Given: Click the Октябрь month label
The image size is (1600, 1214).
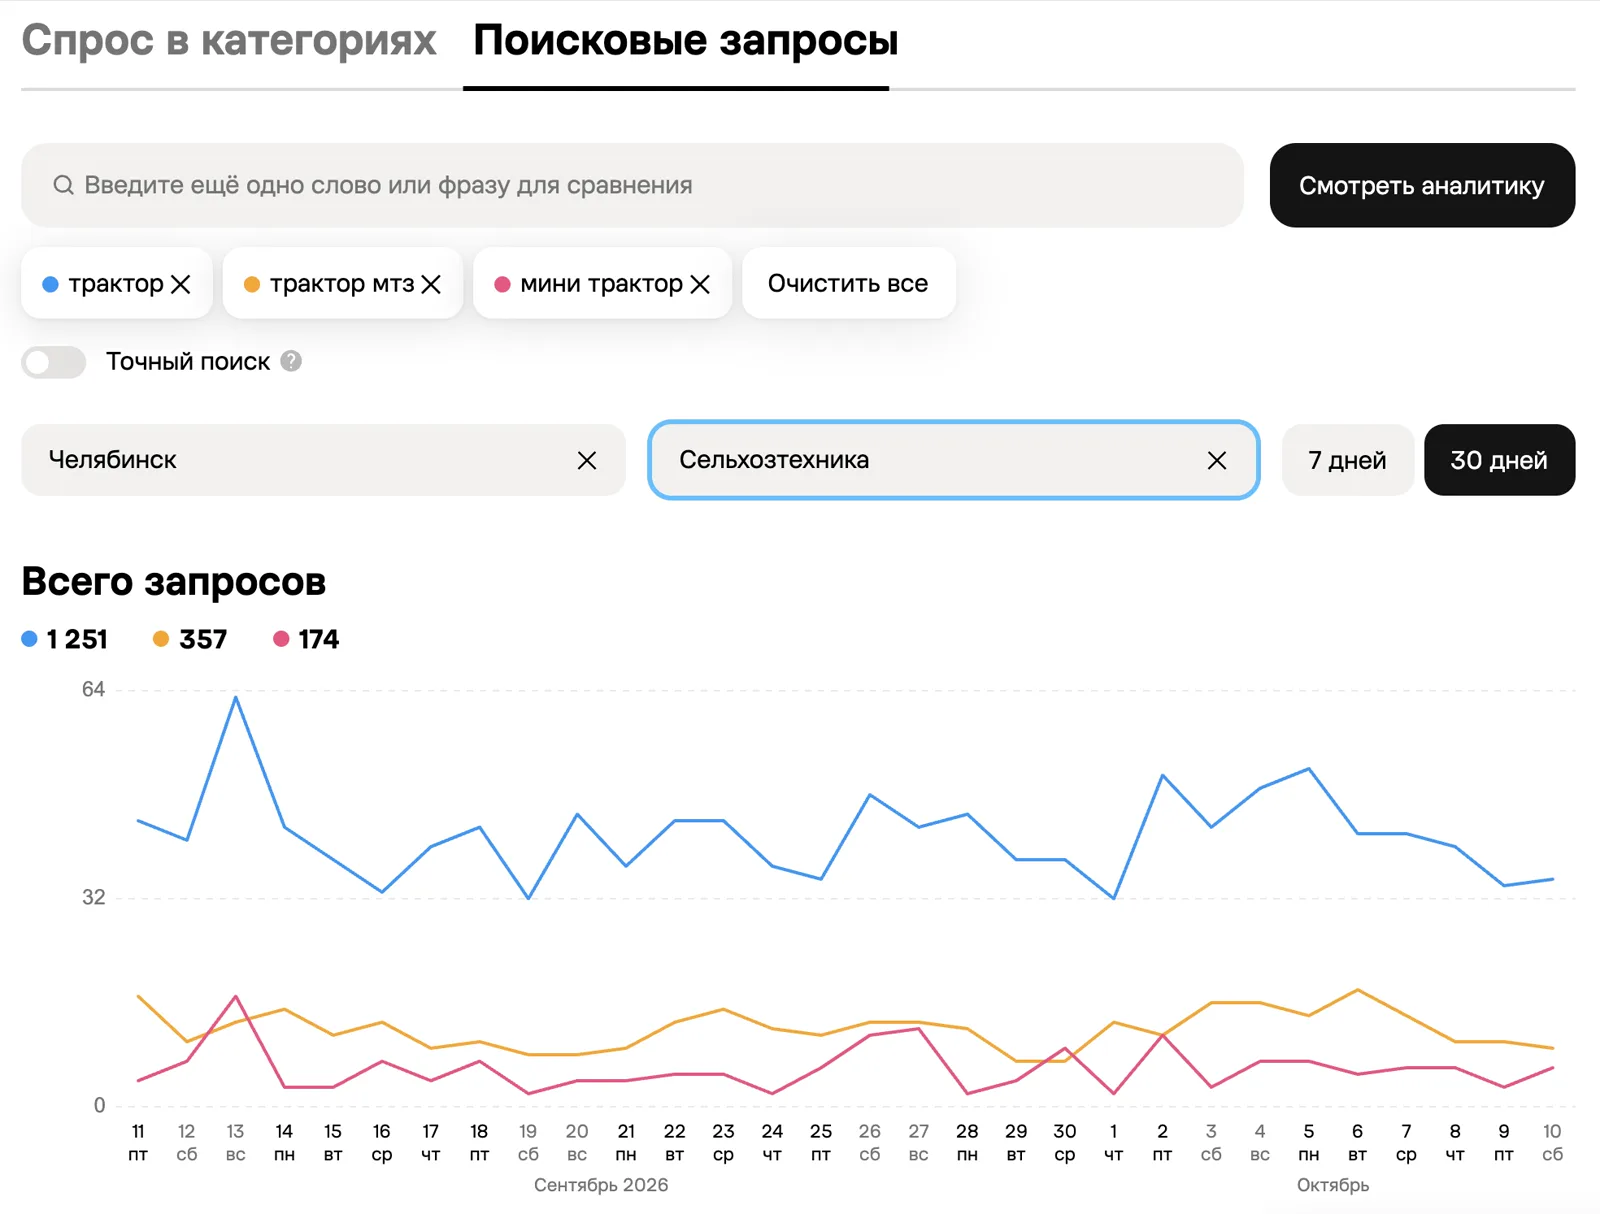Looking at the screenshot, I should pos(1333,1185).
